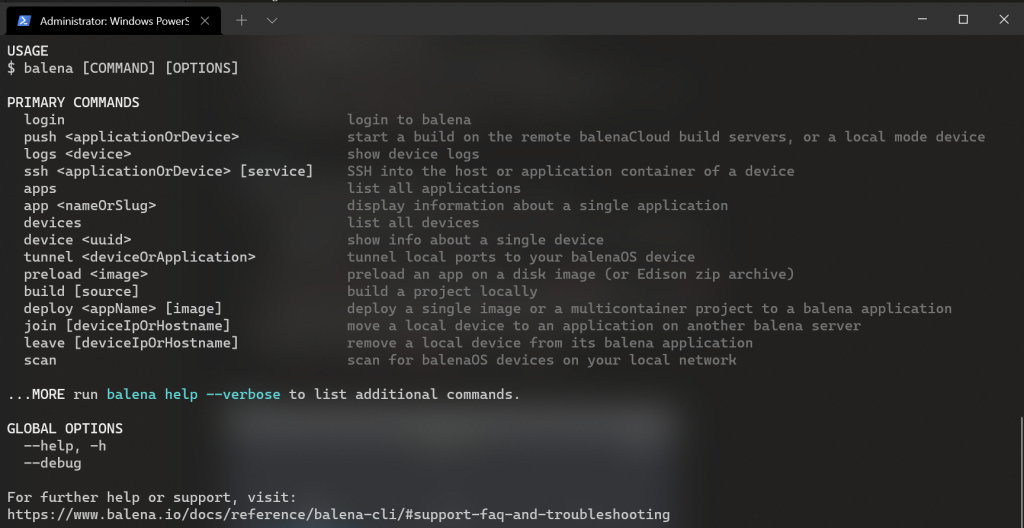Screen dimensions: 1024x528
Task: Expand the new tab profile dropdown chevron
Action: point(272,20)
